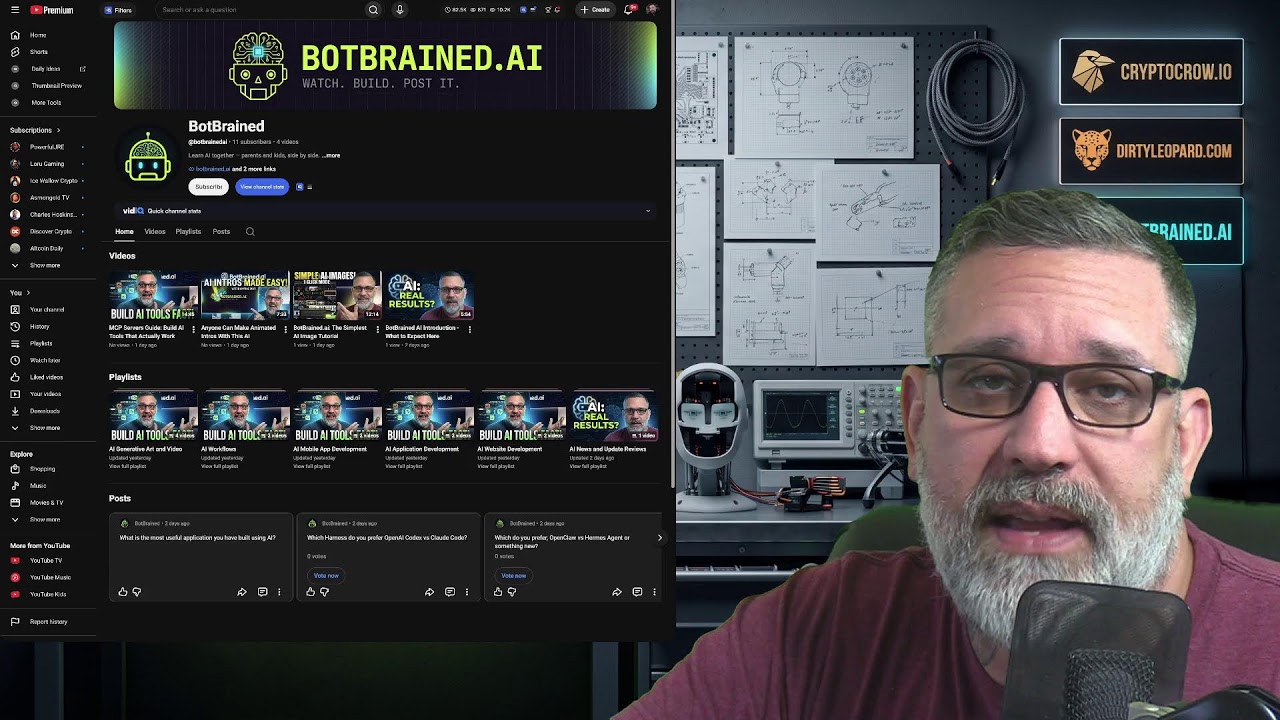Subscribe to the BotBrained channel

[x=209, y=187]
